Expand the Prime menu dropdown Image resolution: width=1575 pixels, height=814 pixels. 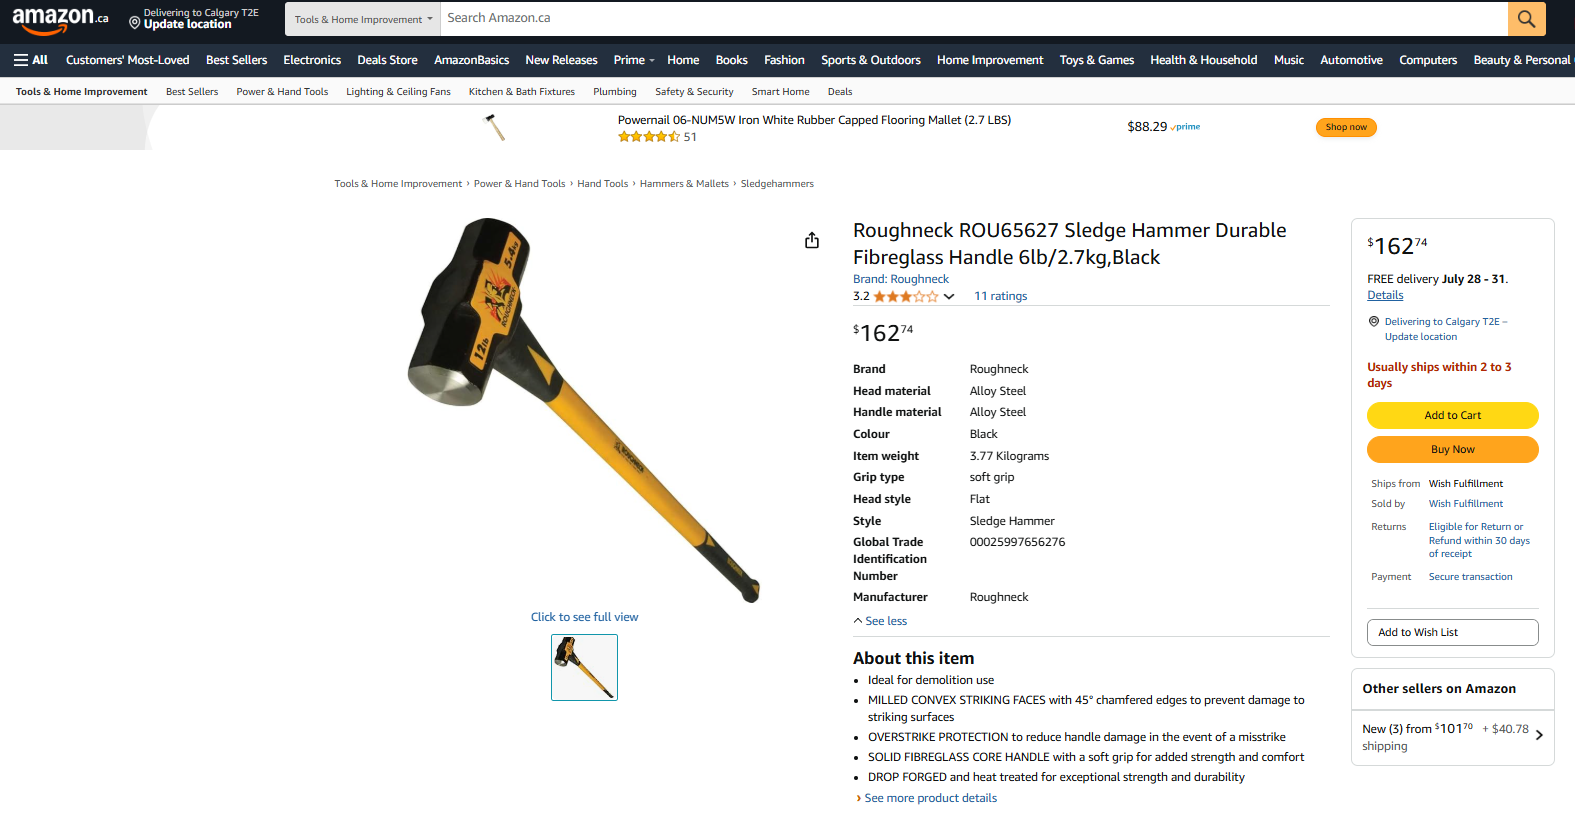pos(634,60)
